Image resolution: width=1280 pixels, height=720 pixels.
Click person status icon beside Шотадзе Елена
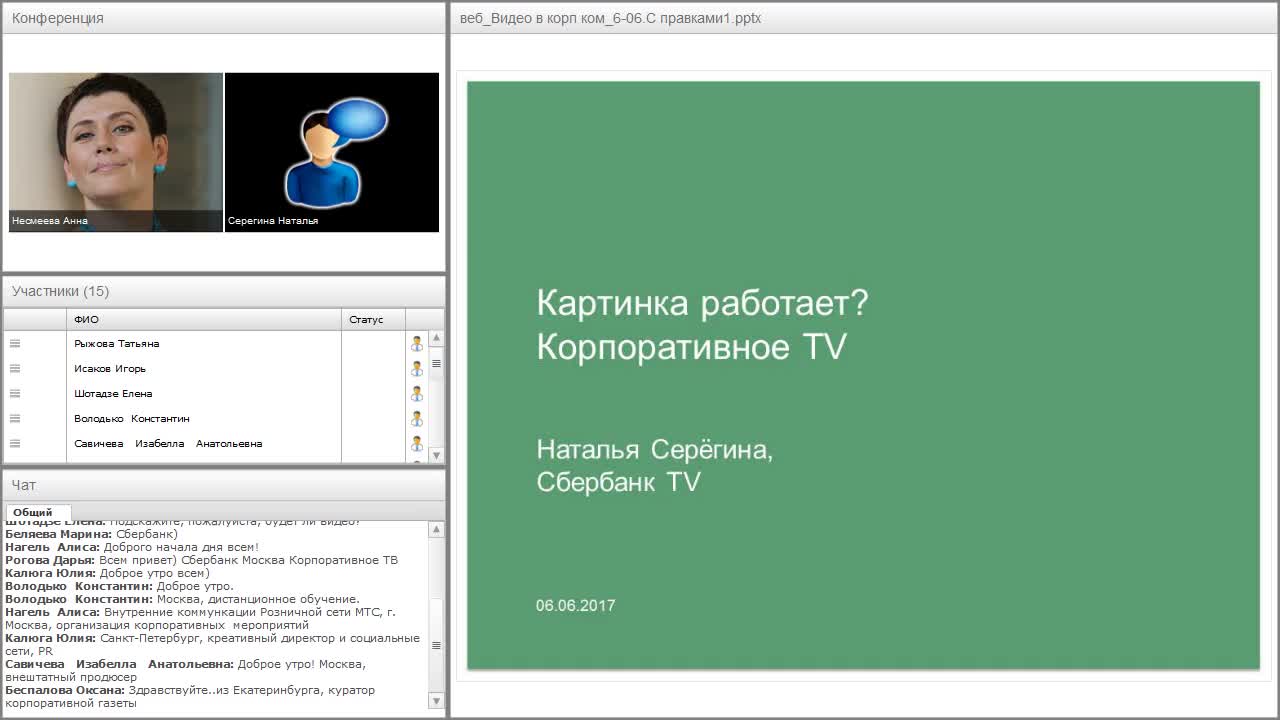[x=417, y=393]
